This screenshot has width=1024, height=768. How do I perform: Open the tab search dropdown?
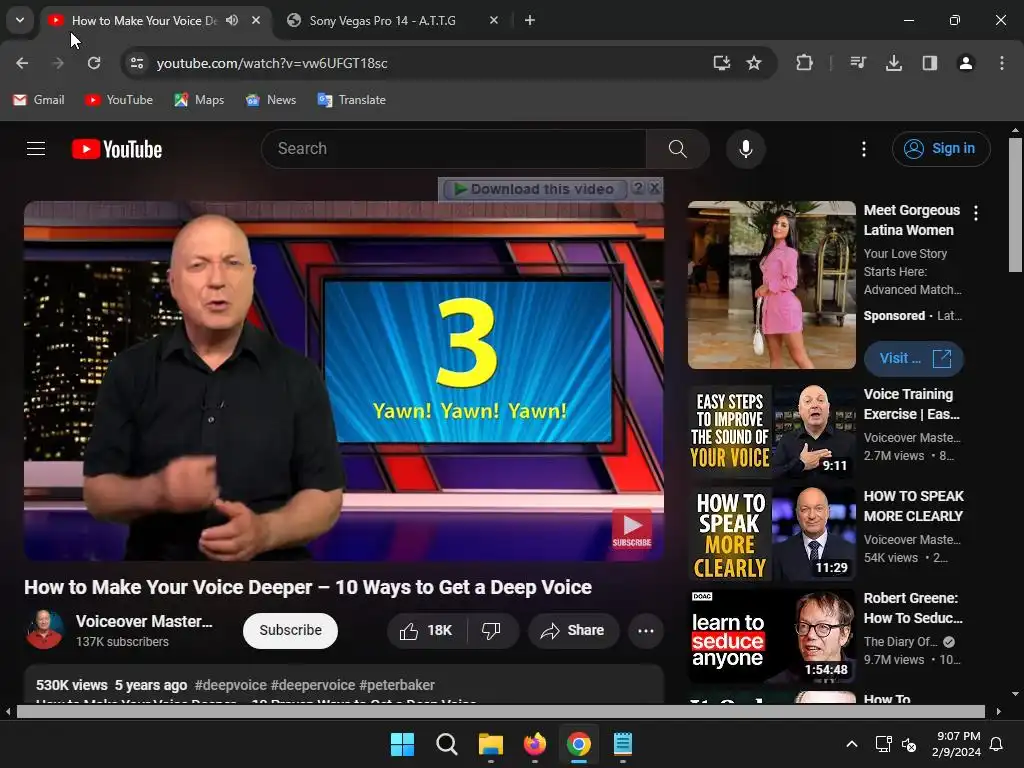tap(20, 20)
